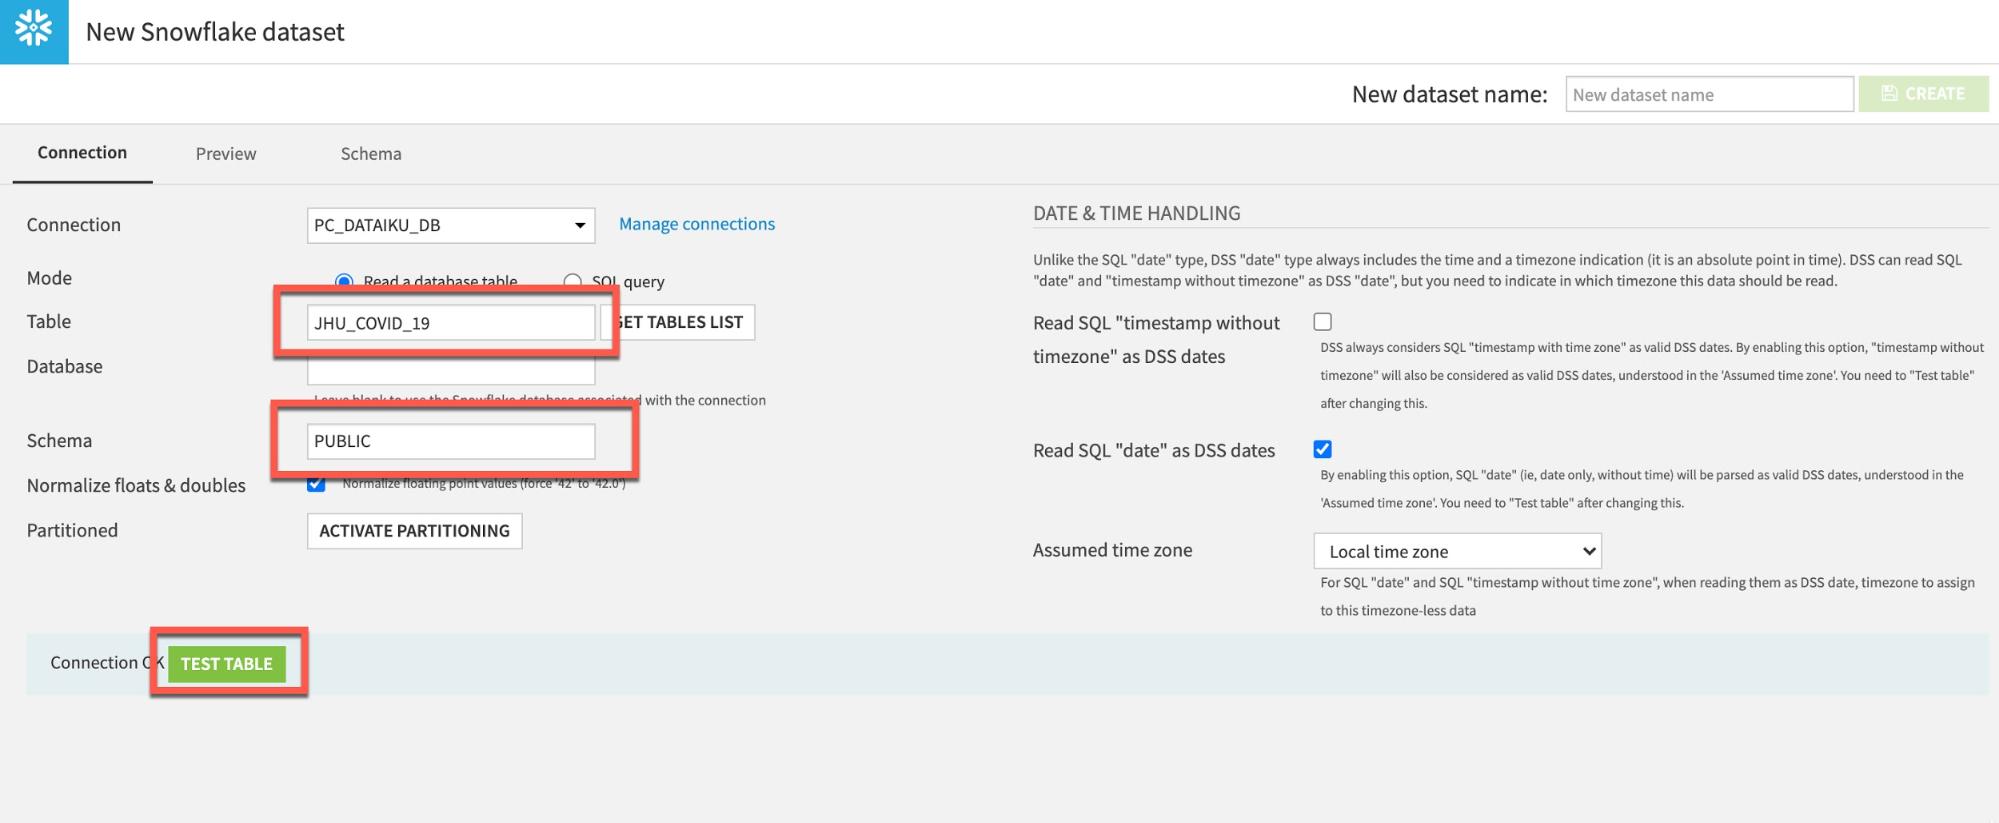This screenshot has height=823, width=1999.
Task: Click the Snowflake logo icon
Action: click(34, 31)
